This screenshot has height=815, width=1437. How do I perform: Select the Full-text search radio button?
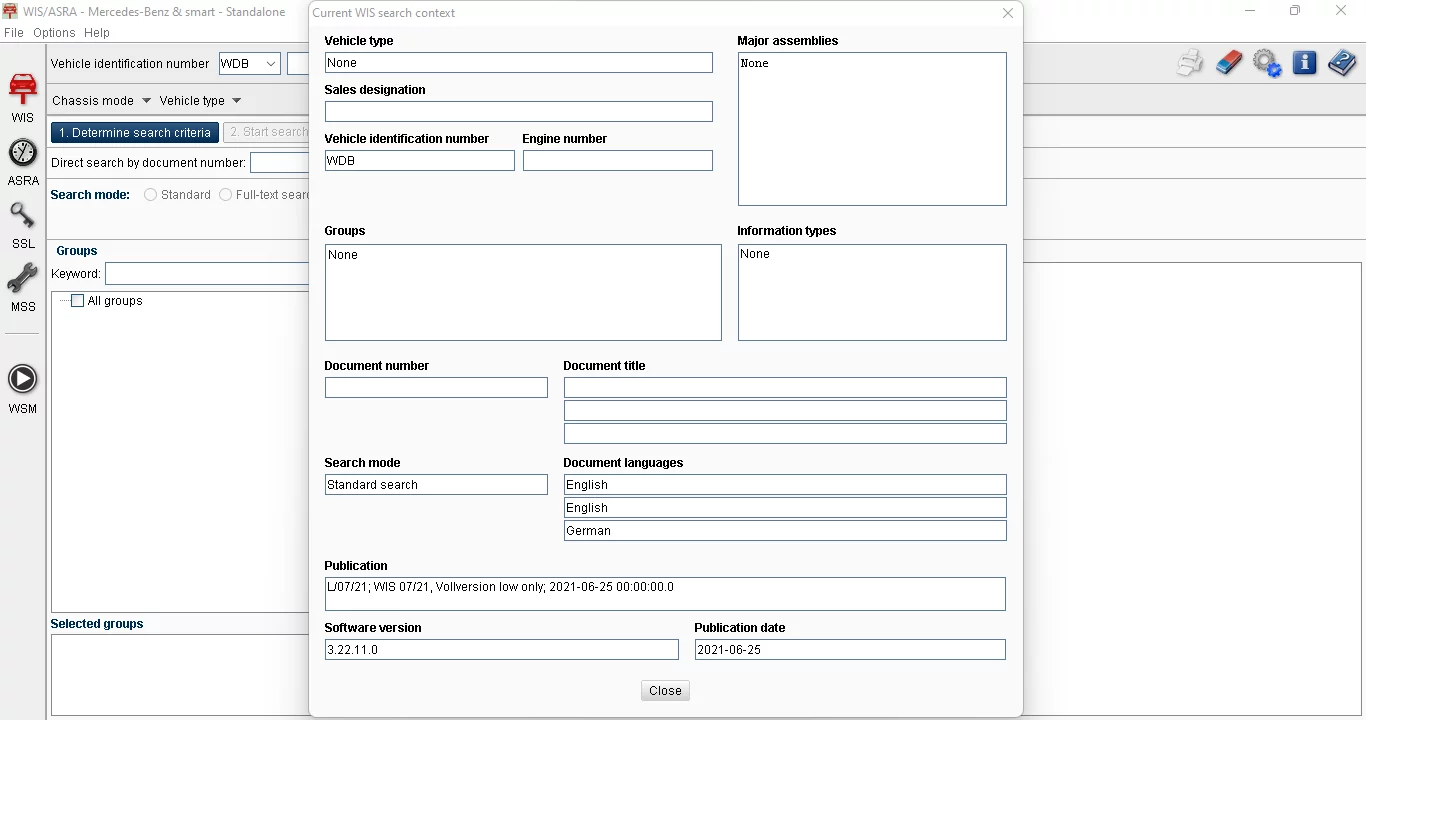pos(226,195)
